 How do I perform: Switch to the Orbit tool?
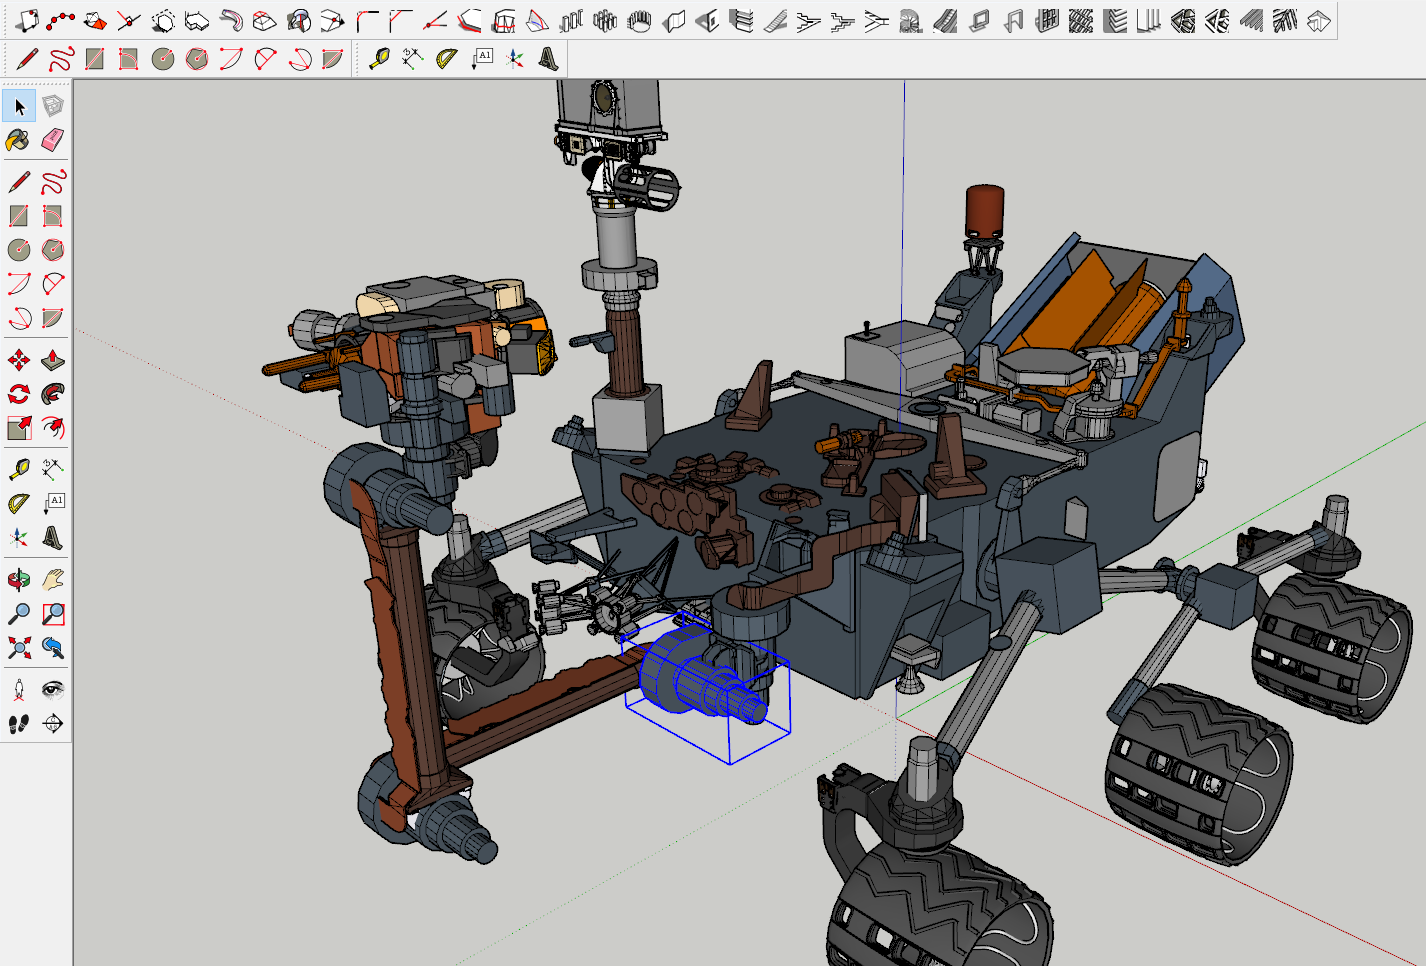[x=19, y=579]
